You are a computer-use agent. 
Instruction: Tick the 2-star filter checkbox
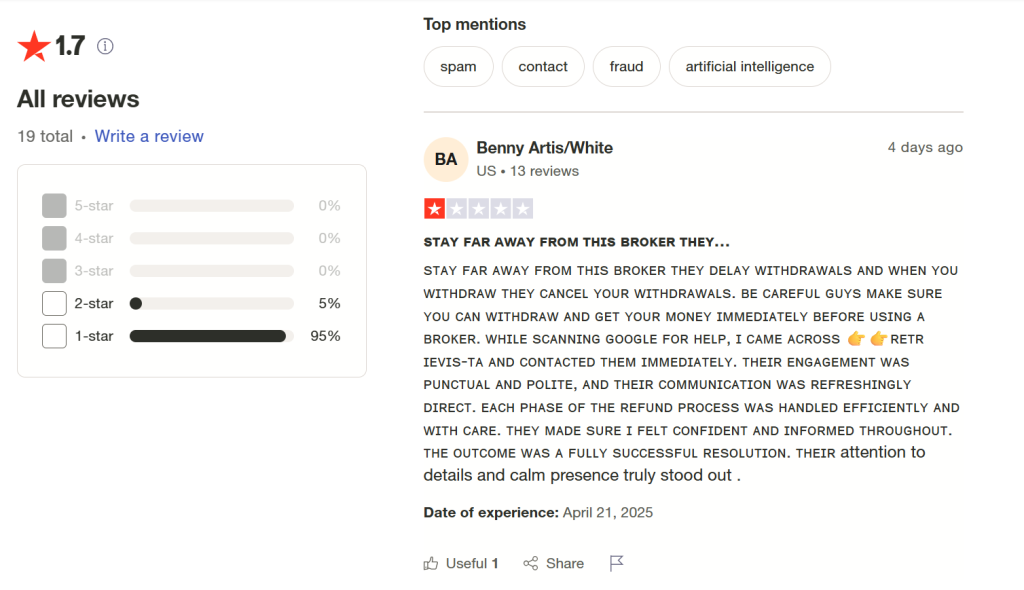[54, 303]
